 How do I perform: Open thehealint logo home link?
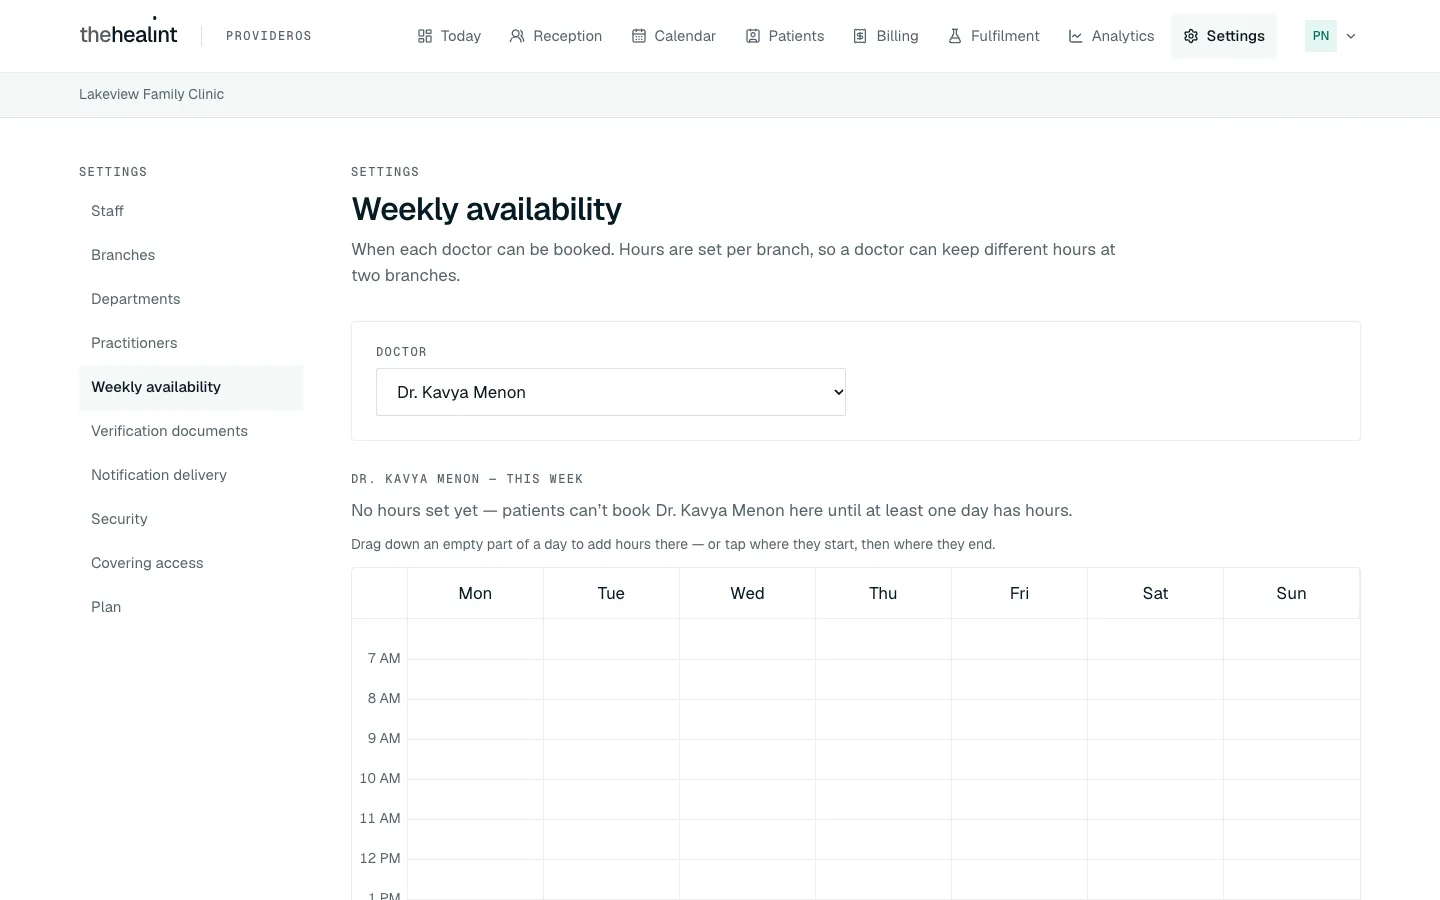tap(128, 33)
